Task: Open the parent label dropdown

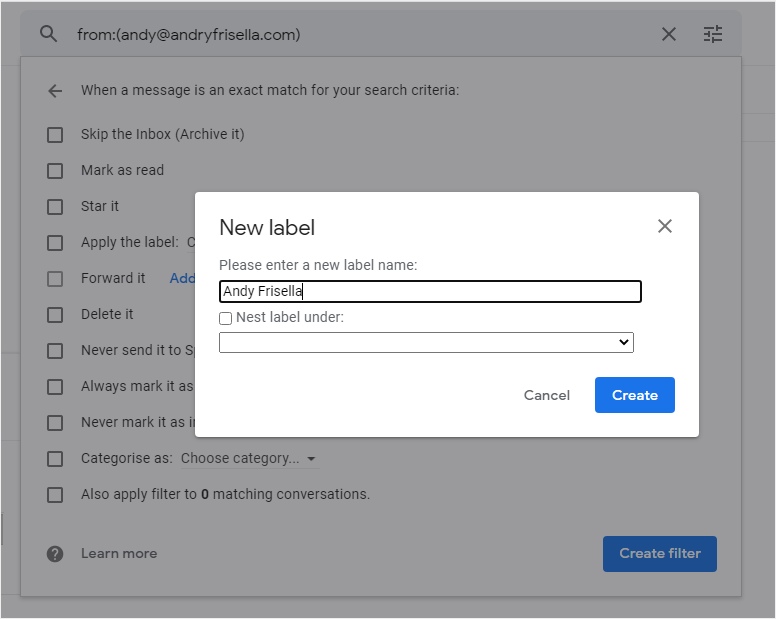Action: [x=426, y=342]
